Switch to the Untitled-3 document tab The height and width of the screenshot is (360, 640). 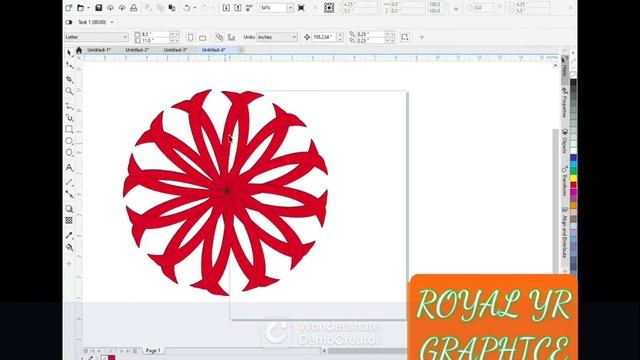click(175, 50)
